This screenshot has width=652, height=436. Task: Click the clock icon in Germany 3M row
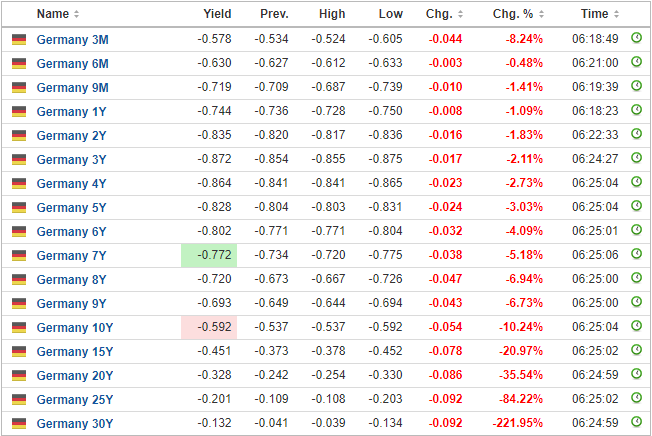coord(636,38)
